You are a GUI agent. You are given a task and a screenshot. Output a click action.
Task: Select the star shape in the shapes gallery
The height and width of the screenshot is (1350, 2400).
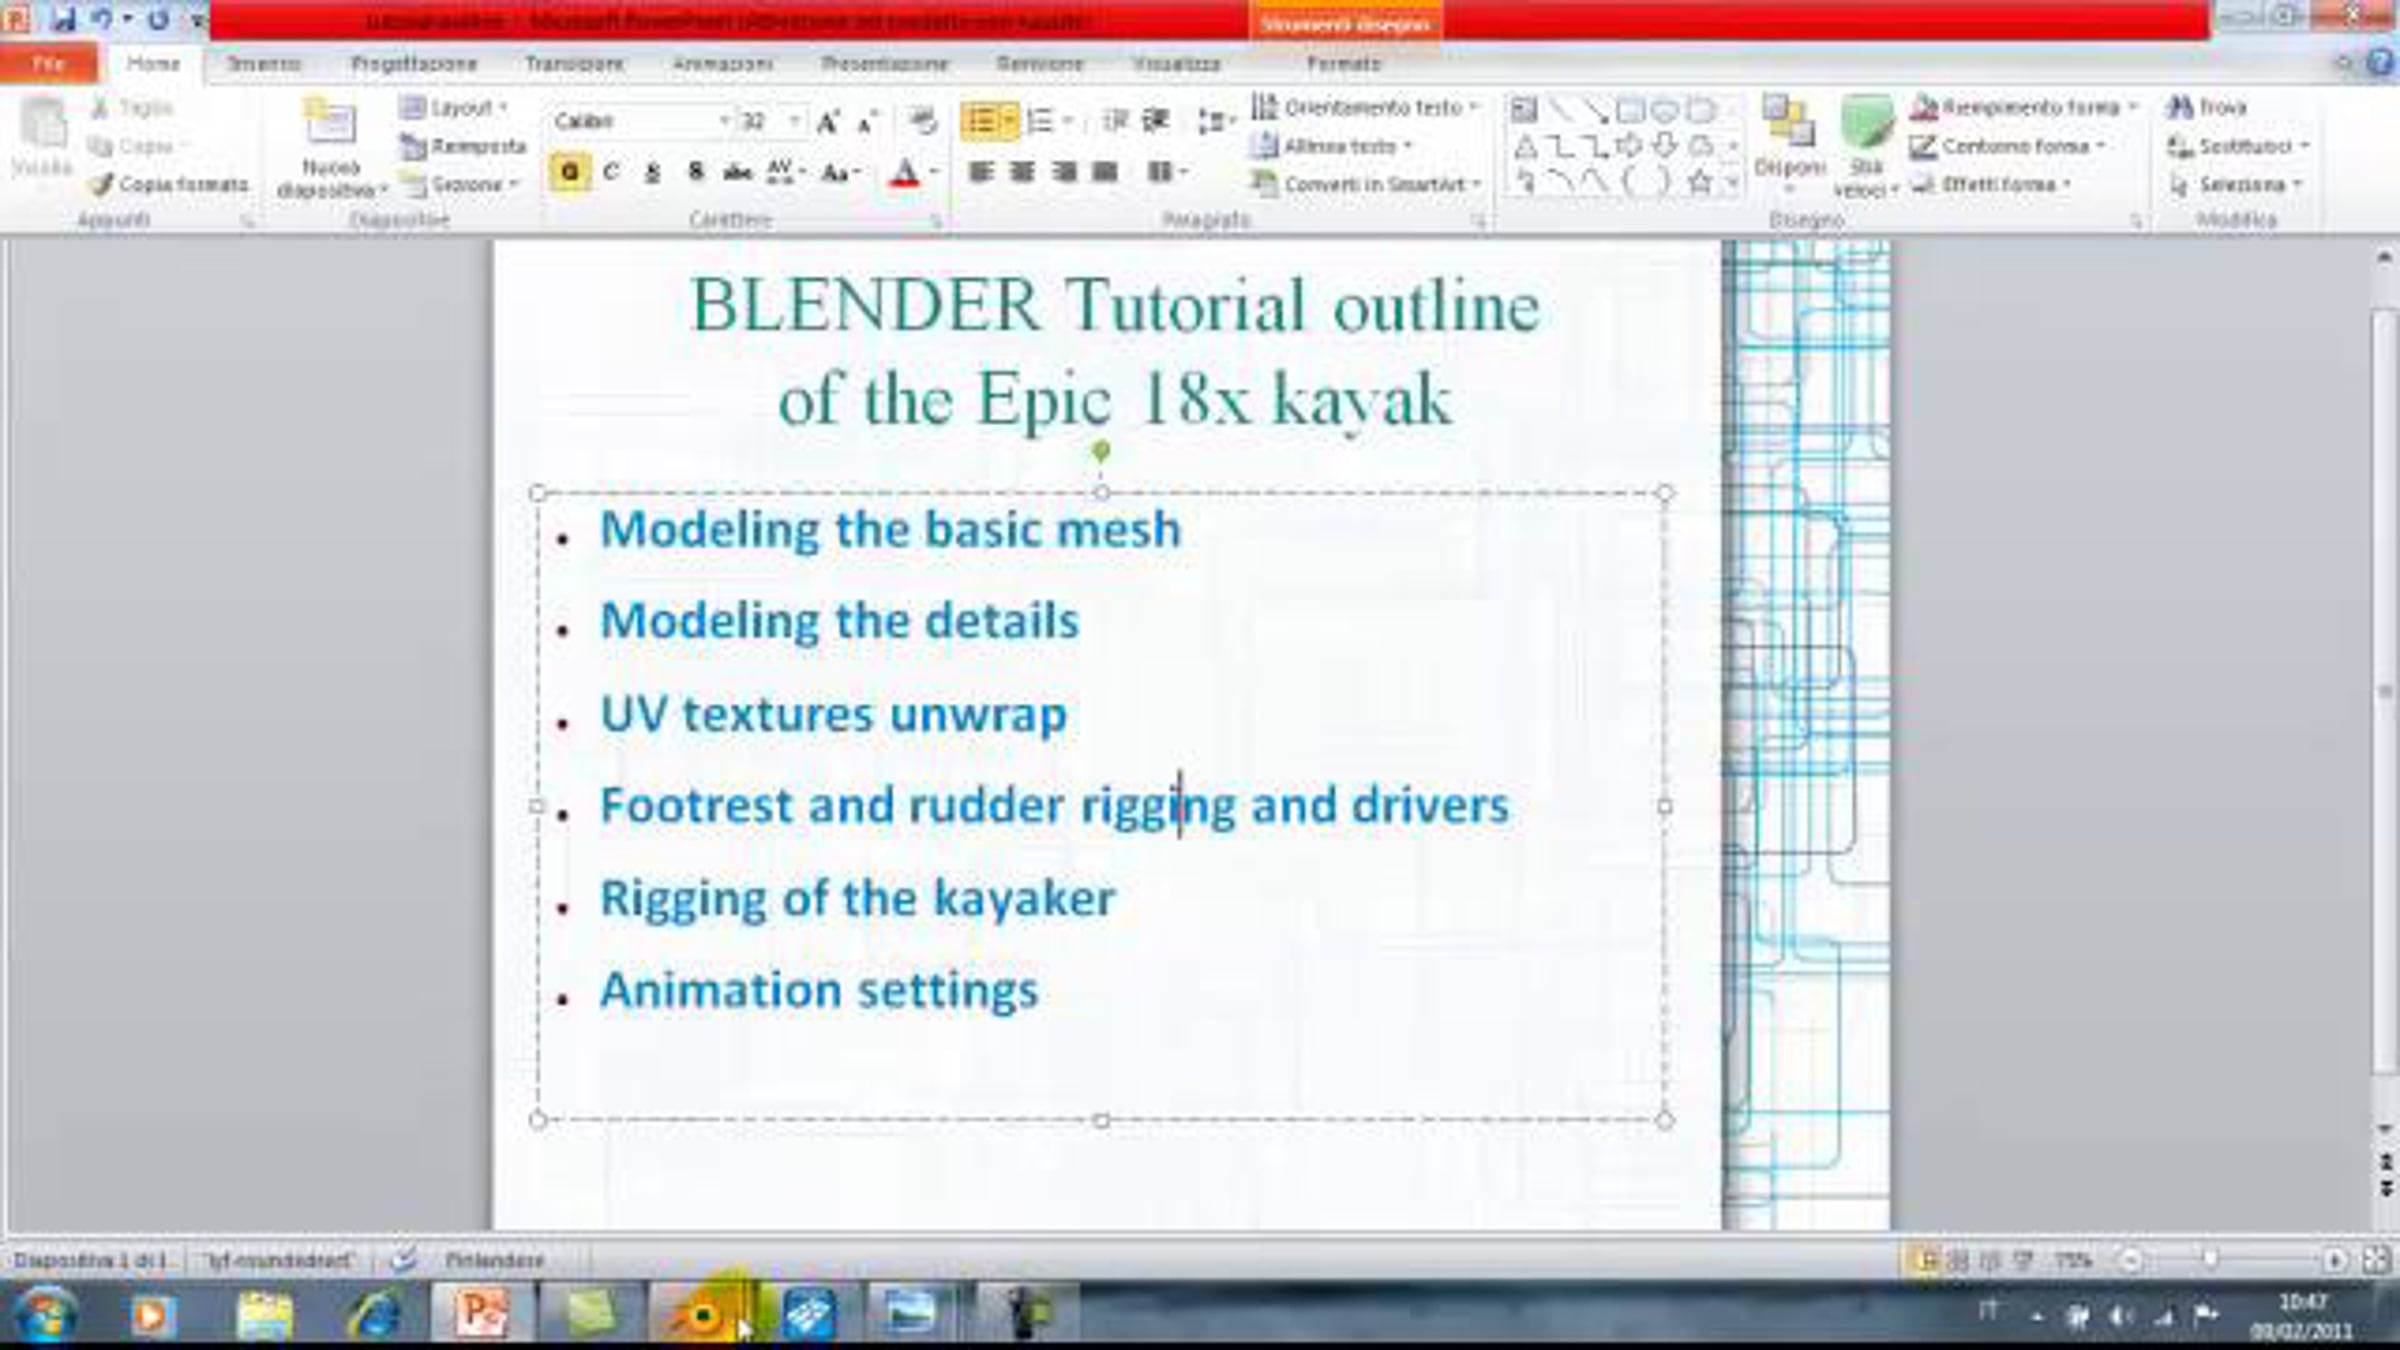point(1699,183)
